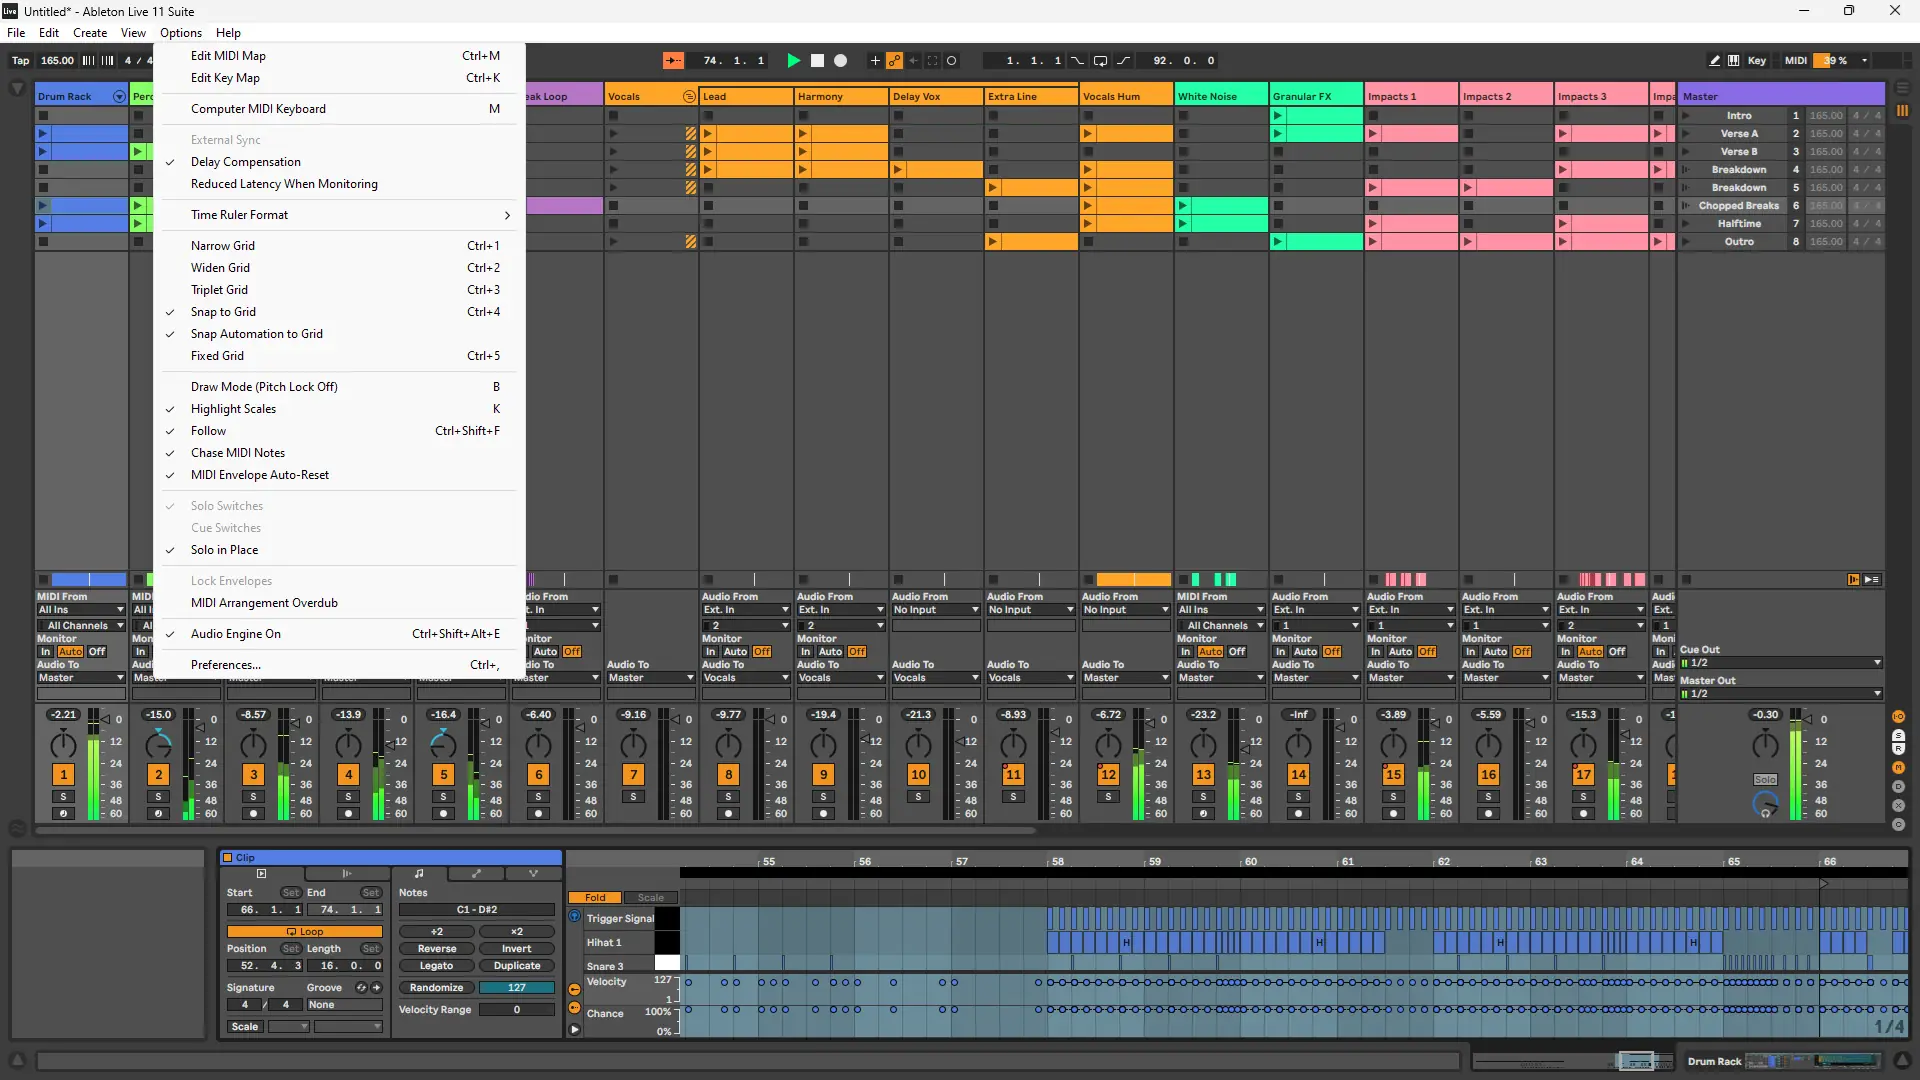This screenshot has width=1920, height=1080.
Task: Open White Noise MIDI From dropdown
Action: click(1222, 610)
